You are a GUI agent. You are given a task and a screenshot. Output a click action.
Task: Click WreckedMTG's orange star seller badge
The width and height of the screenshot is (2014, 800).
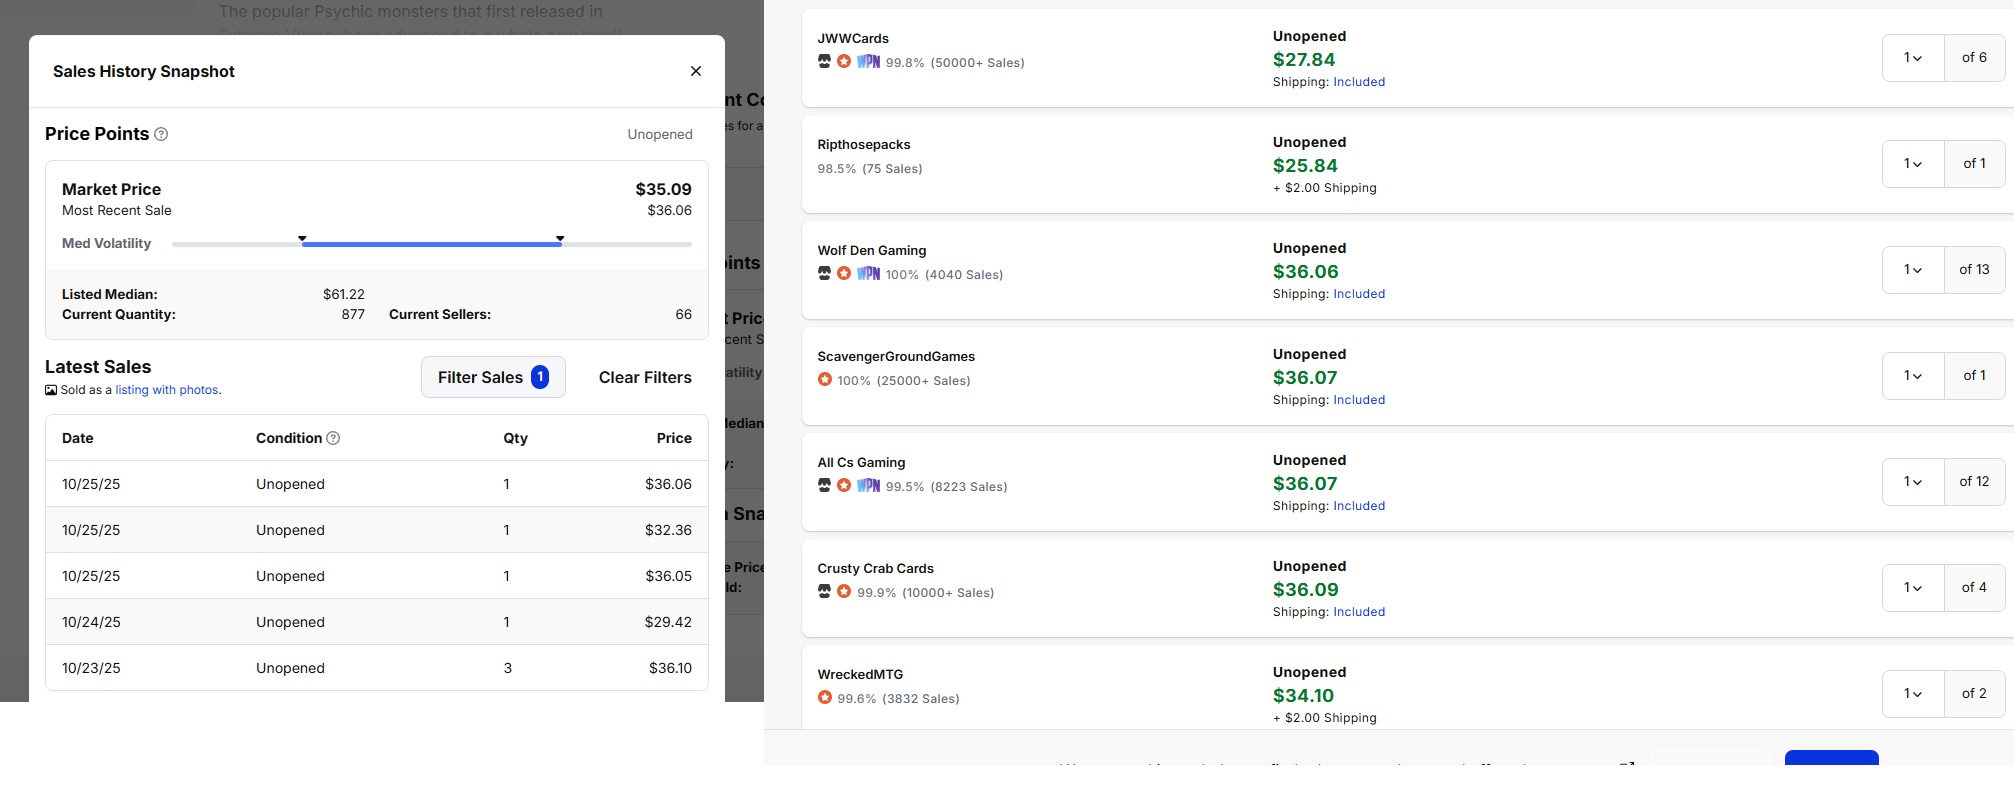pyautogui.click(x=825, y=698)
